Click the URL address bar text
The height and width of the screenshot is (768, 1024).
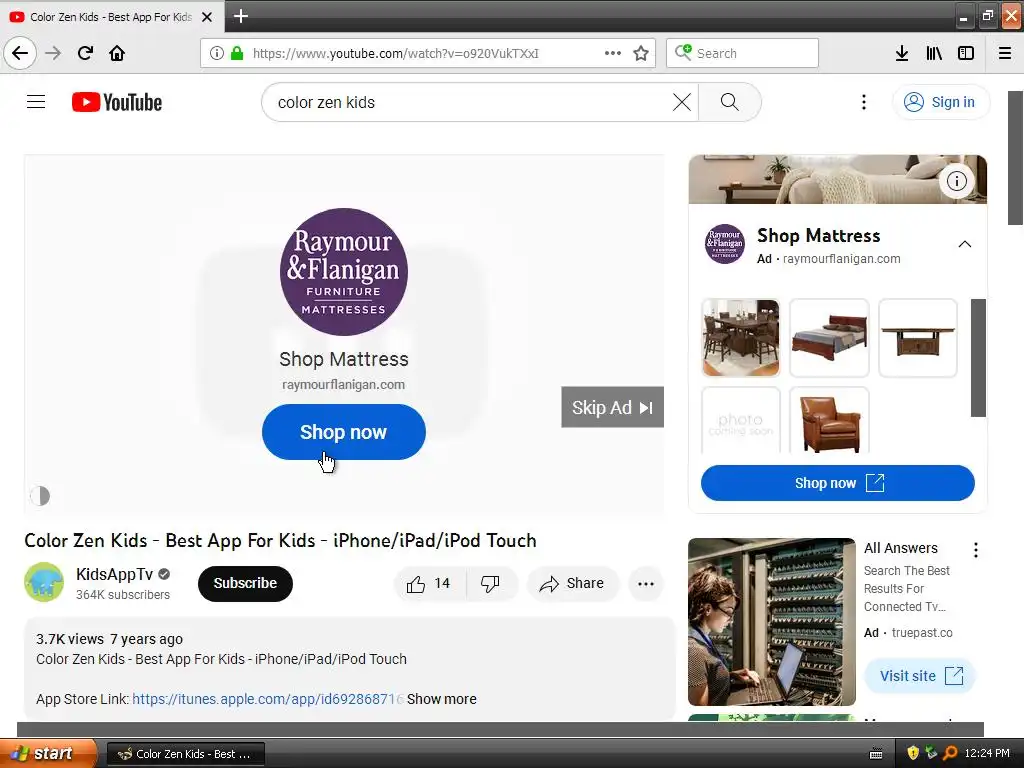click(396, 54)
